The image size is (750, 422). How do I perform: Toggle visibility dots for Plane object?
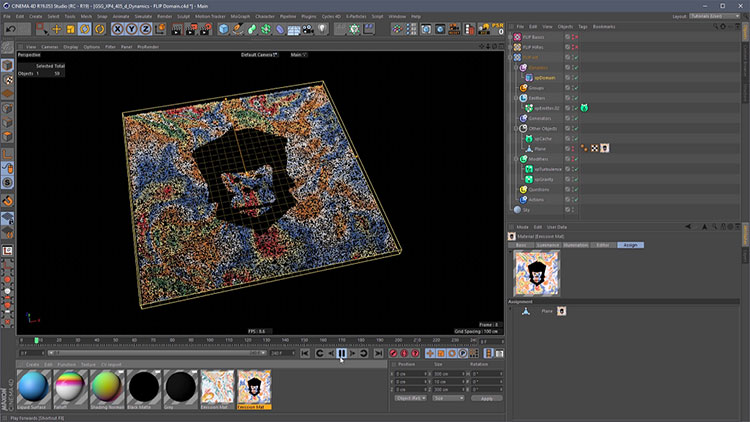pyautogui.click(x=573, y=149)
